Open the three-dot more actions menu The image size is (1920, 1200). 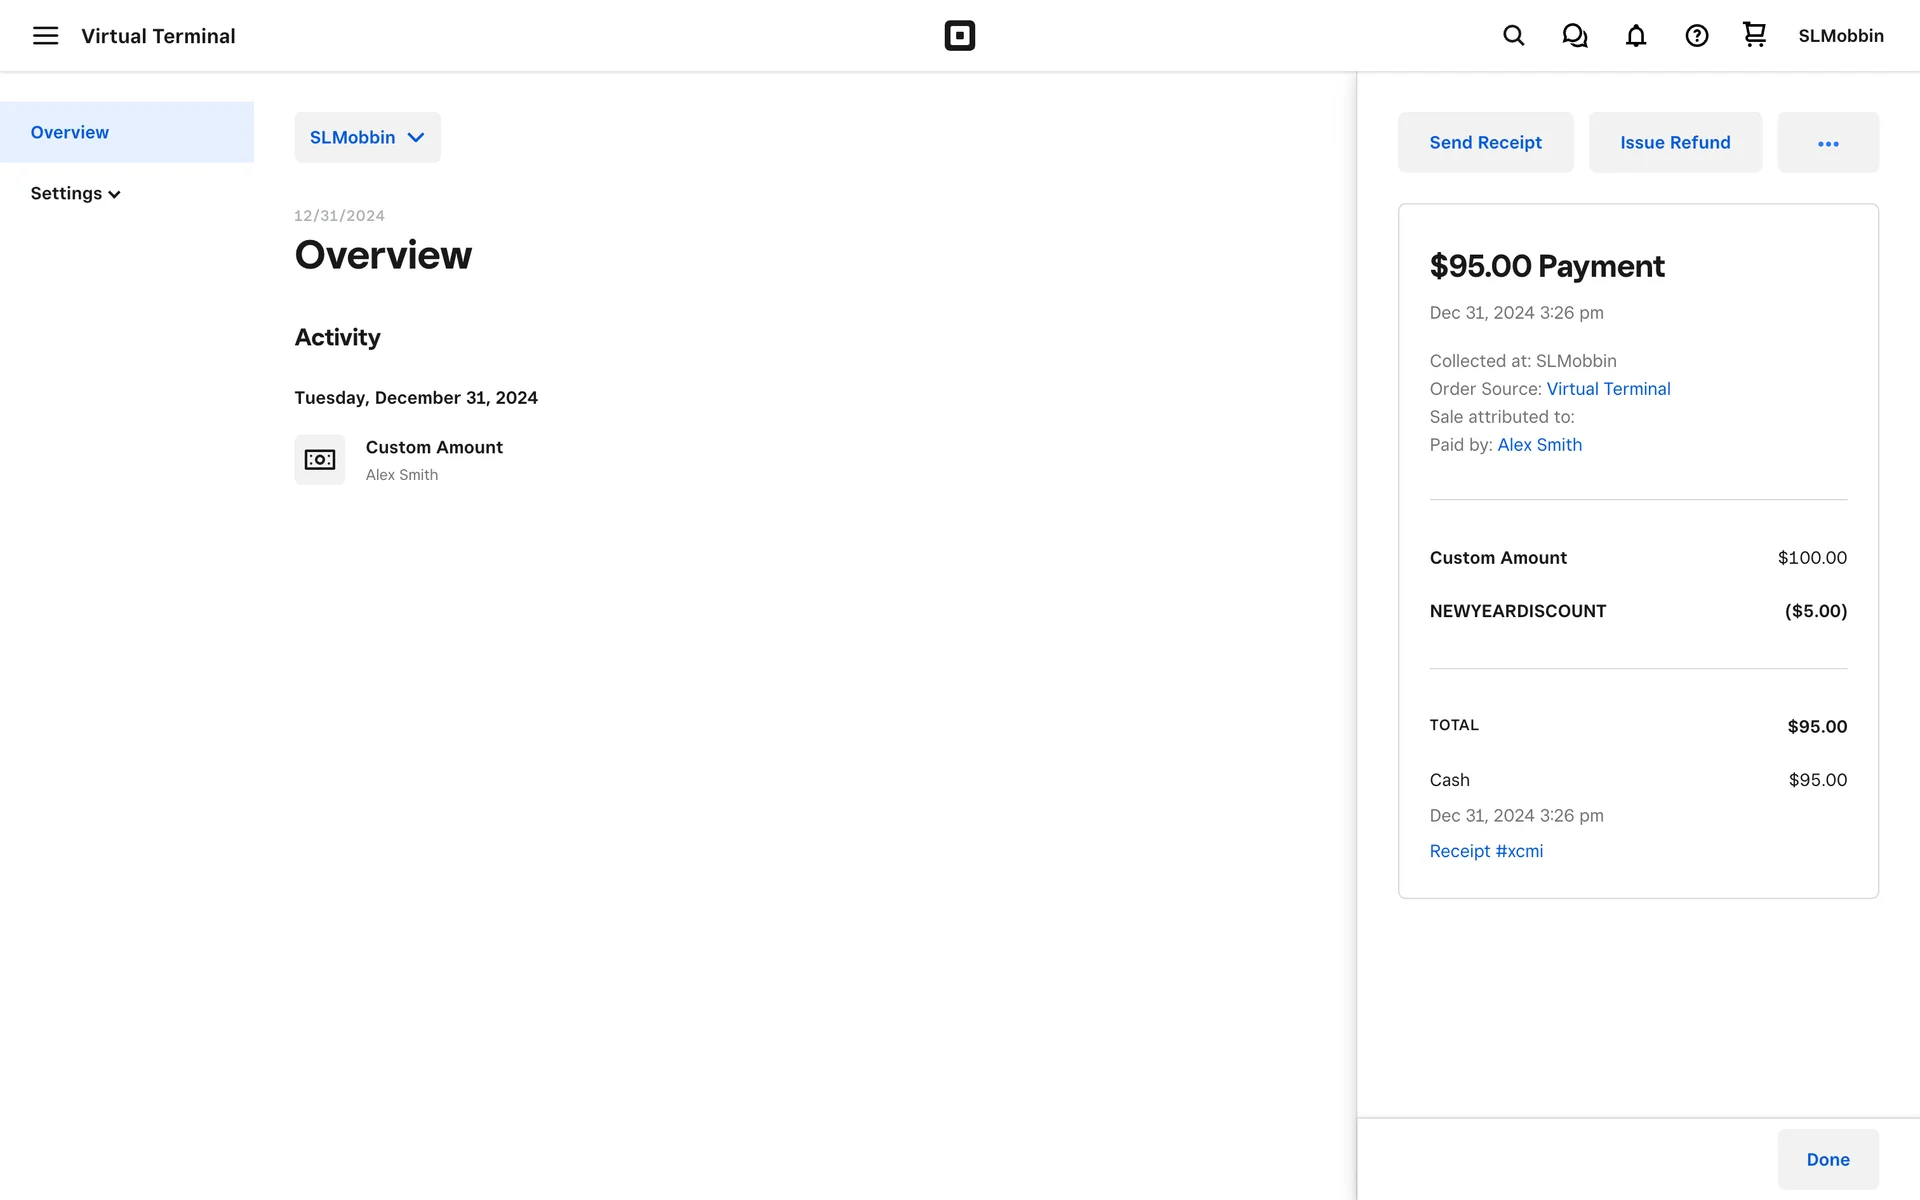[1827, 143]
